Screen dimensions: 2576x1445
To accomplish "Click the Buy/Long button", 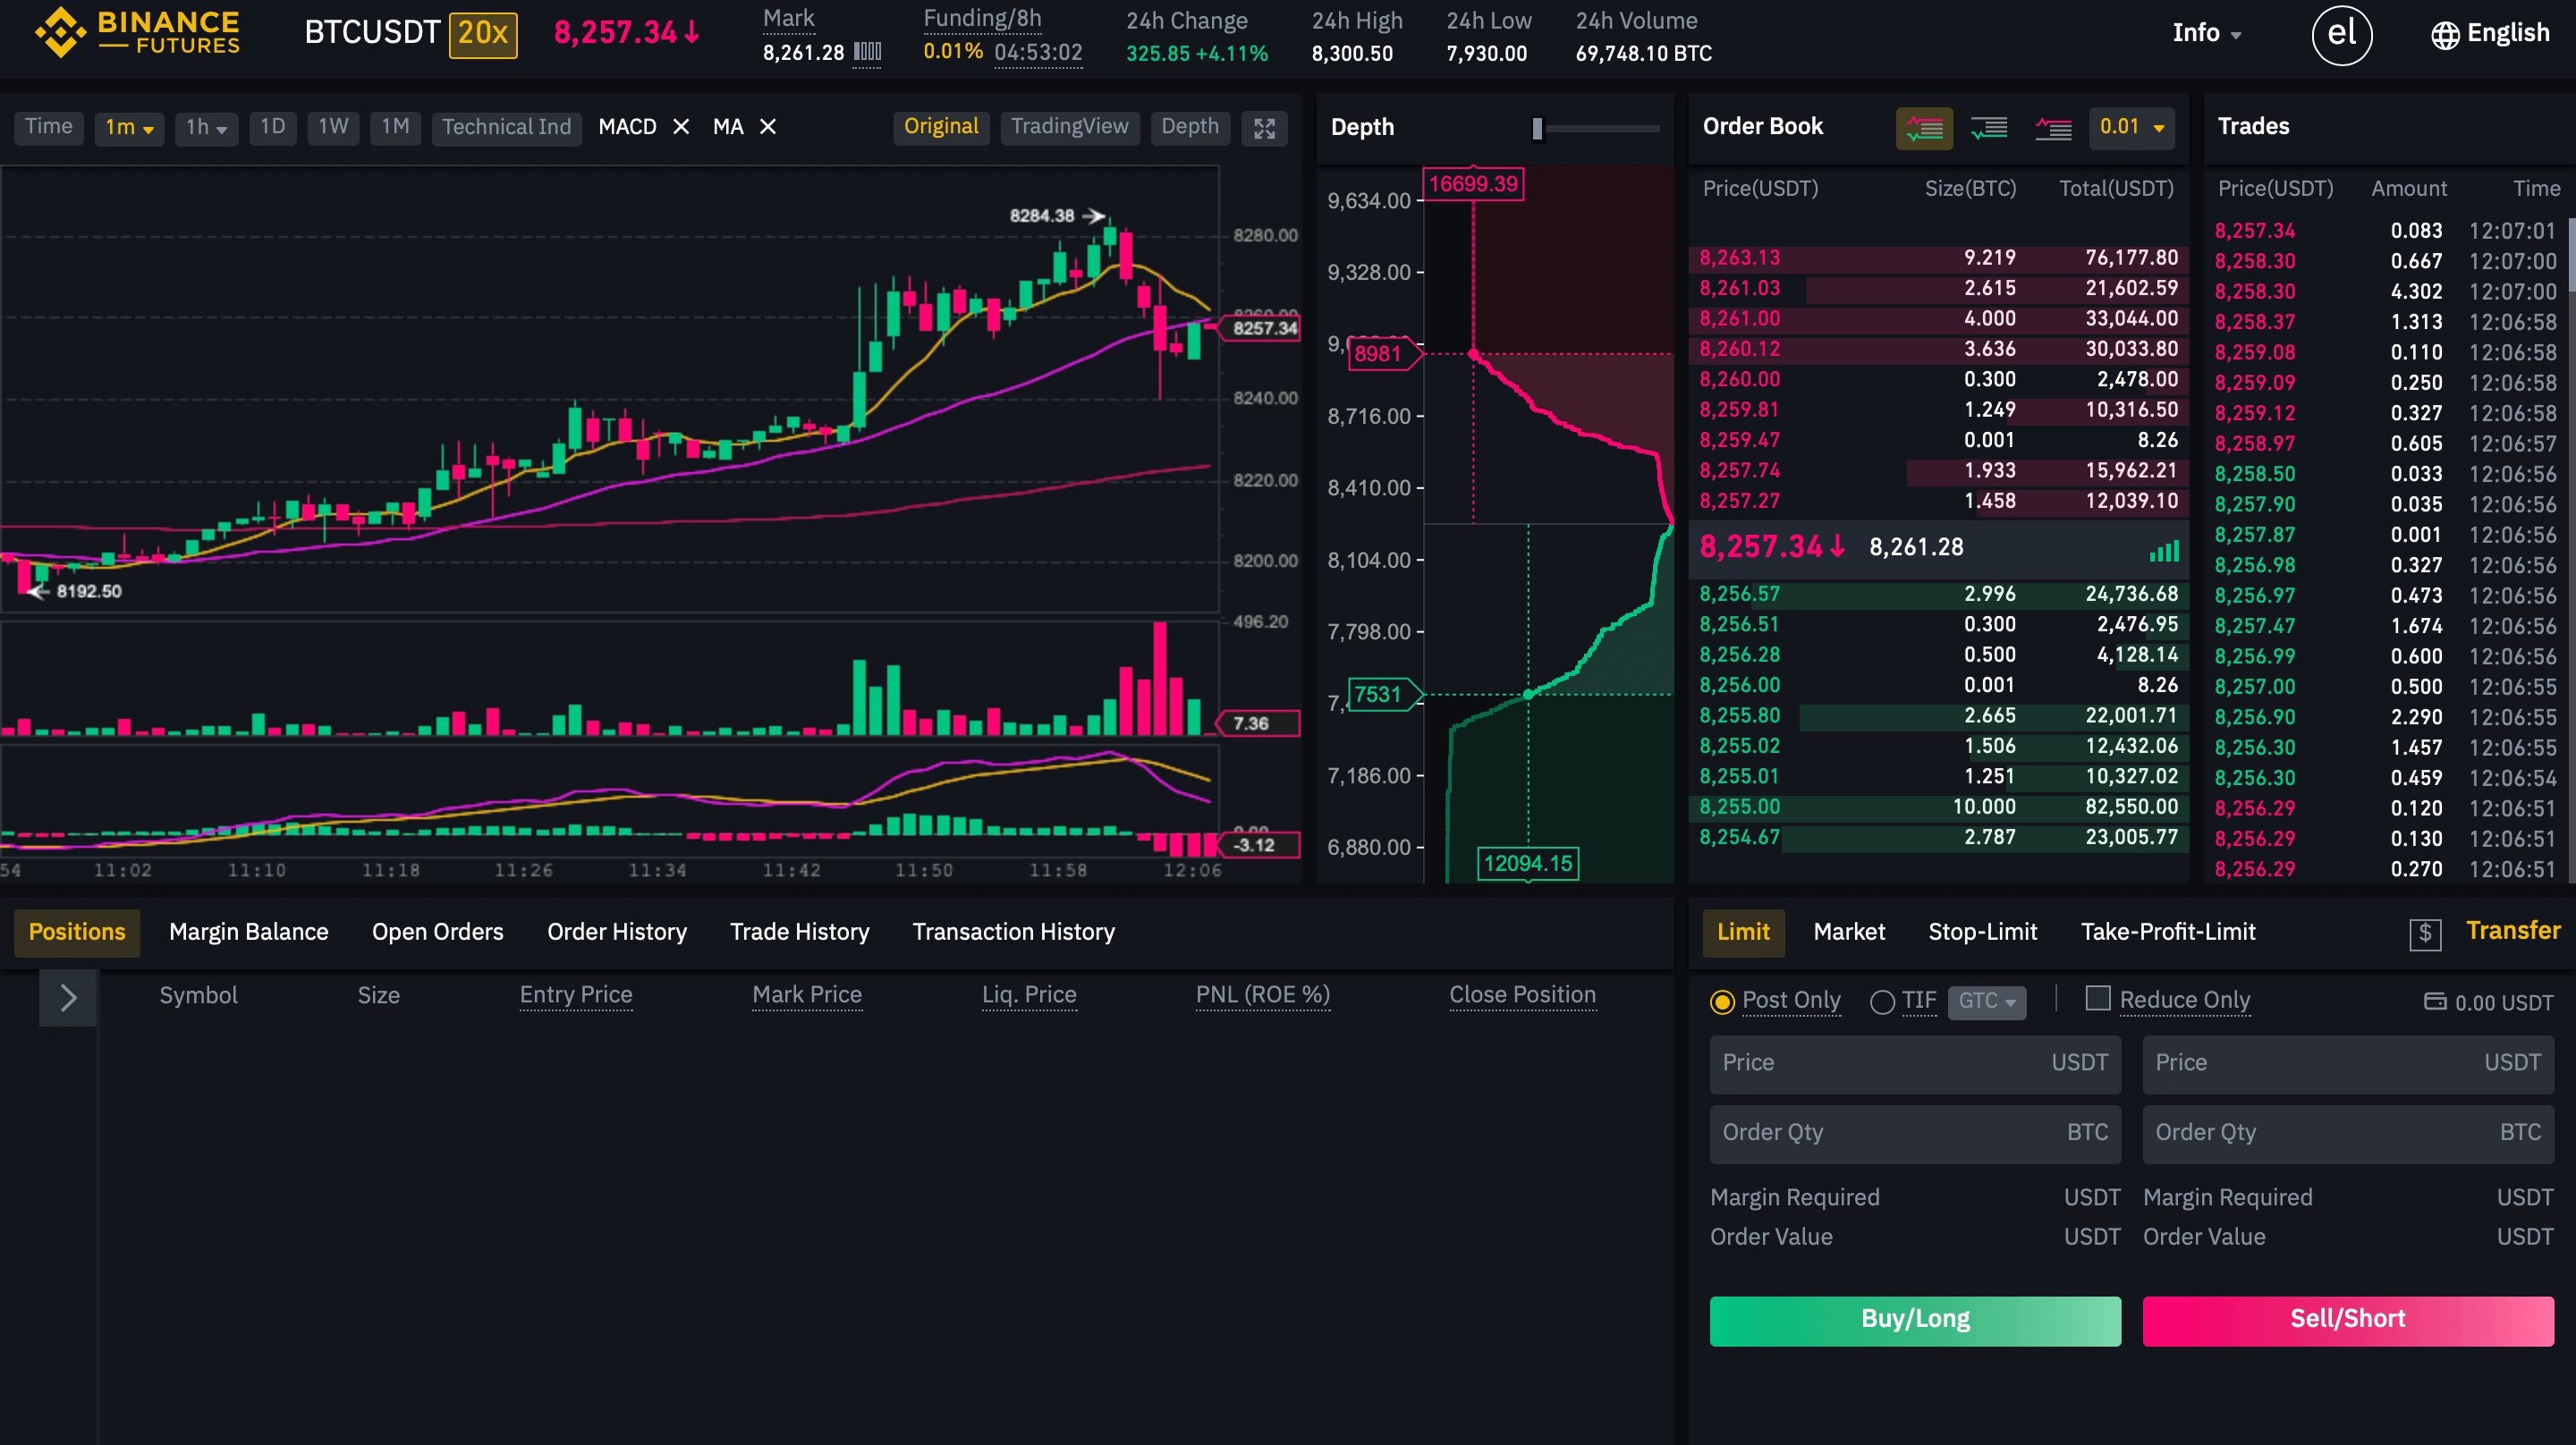I will pos(1915,1321).
